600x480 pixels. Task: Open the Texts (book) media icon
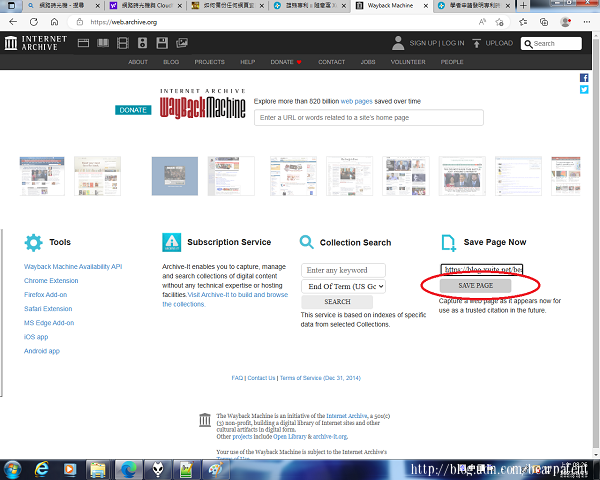click(x=102, y=43)
